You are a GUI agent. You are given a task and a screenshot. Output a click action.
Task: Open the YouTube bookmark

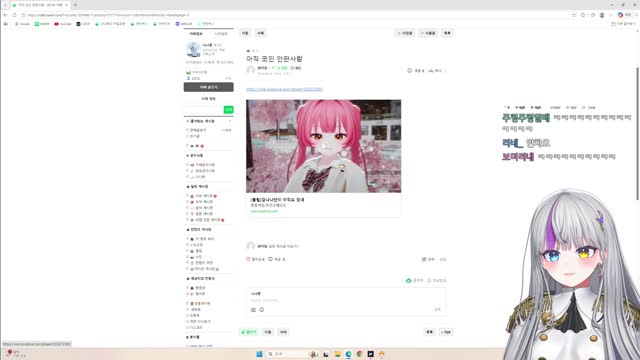63,24
